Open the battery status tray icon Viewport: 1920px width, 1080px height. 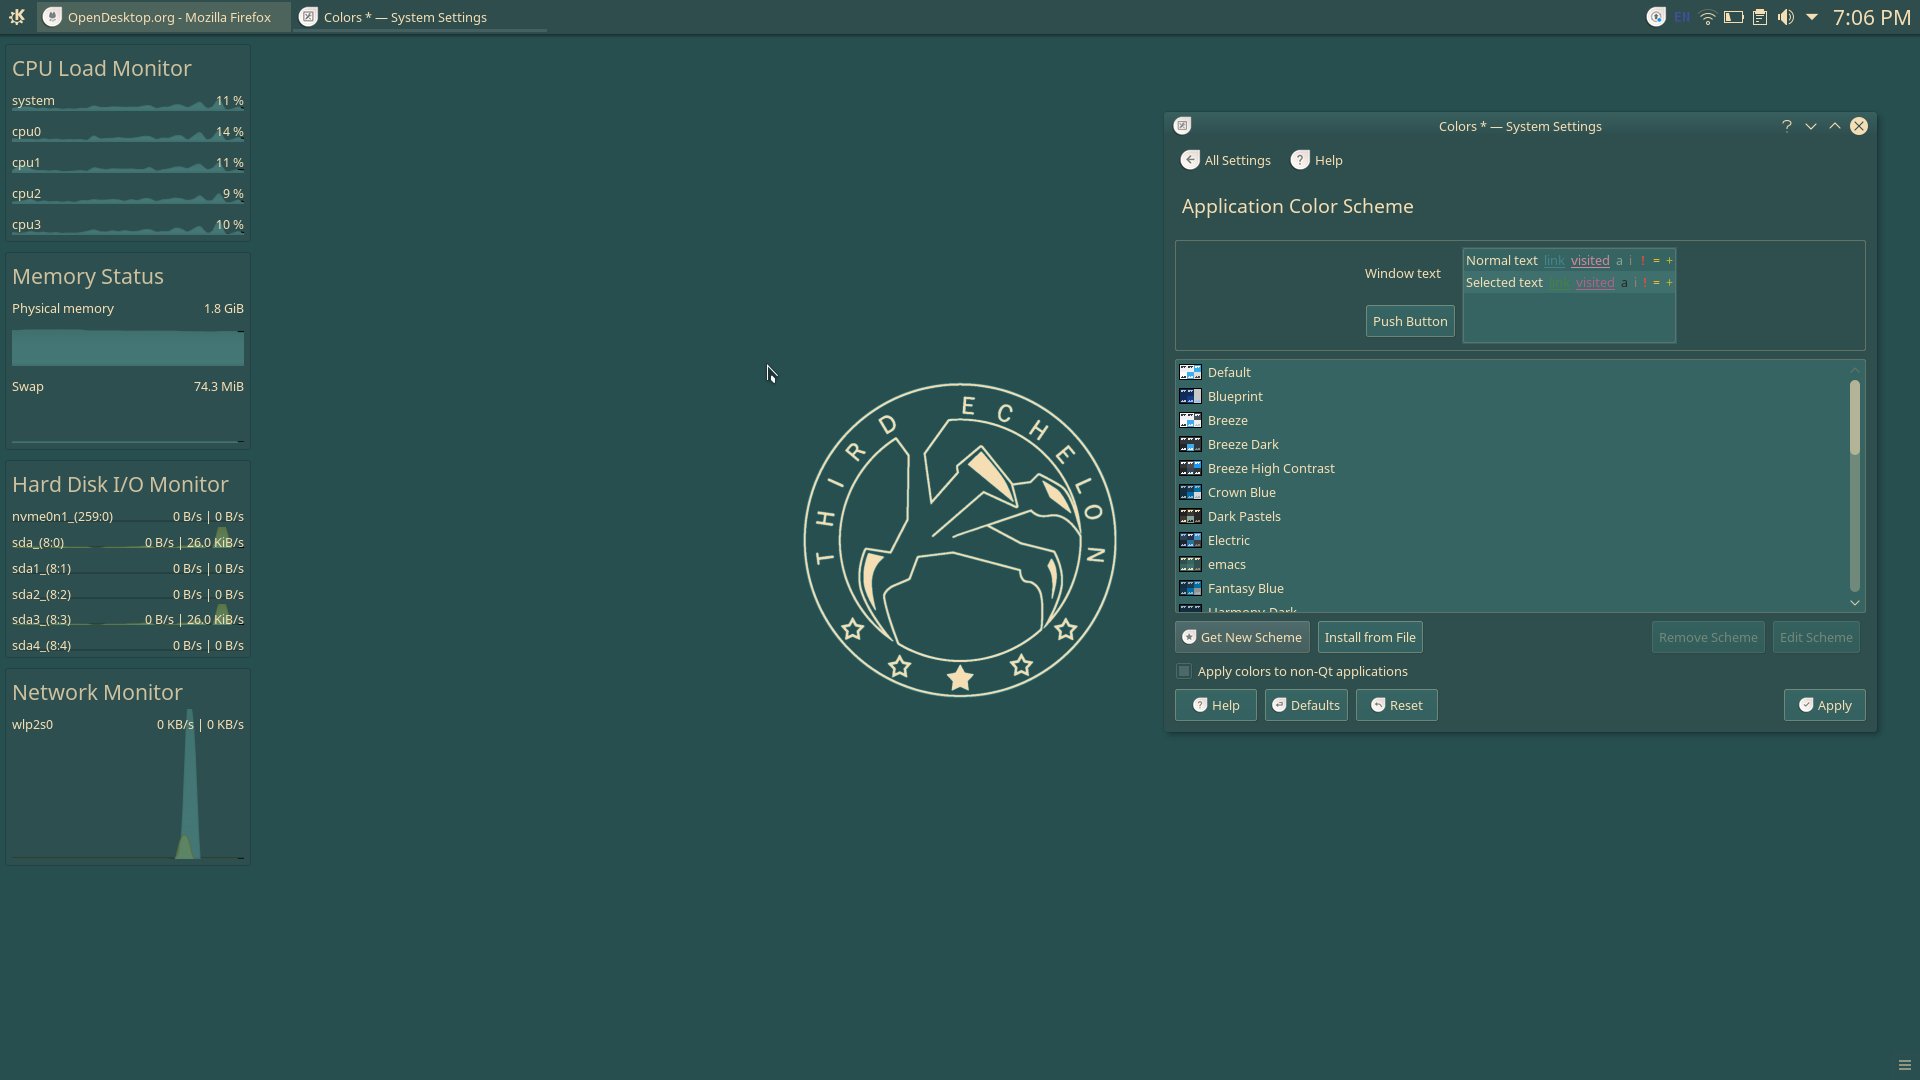[1734, 17]
